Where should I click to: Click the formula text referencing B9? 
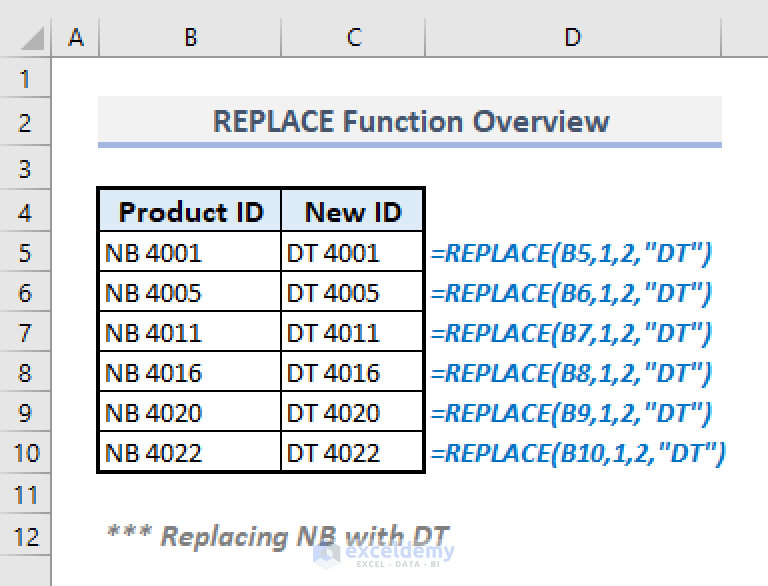[x=571, y=414]
